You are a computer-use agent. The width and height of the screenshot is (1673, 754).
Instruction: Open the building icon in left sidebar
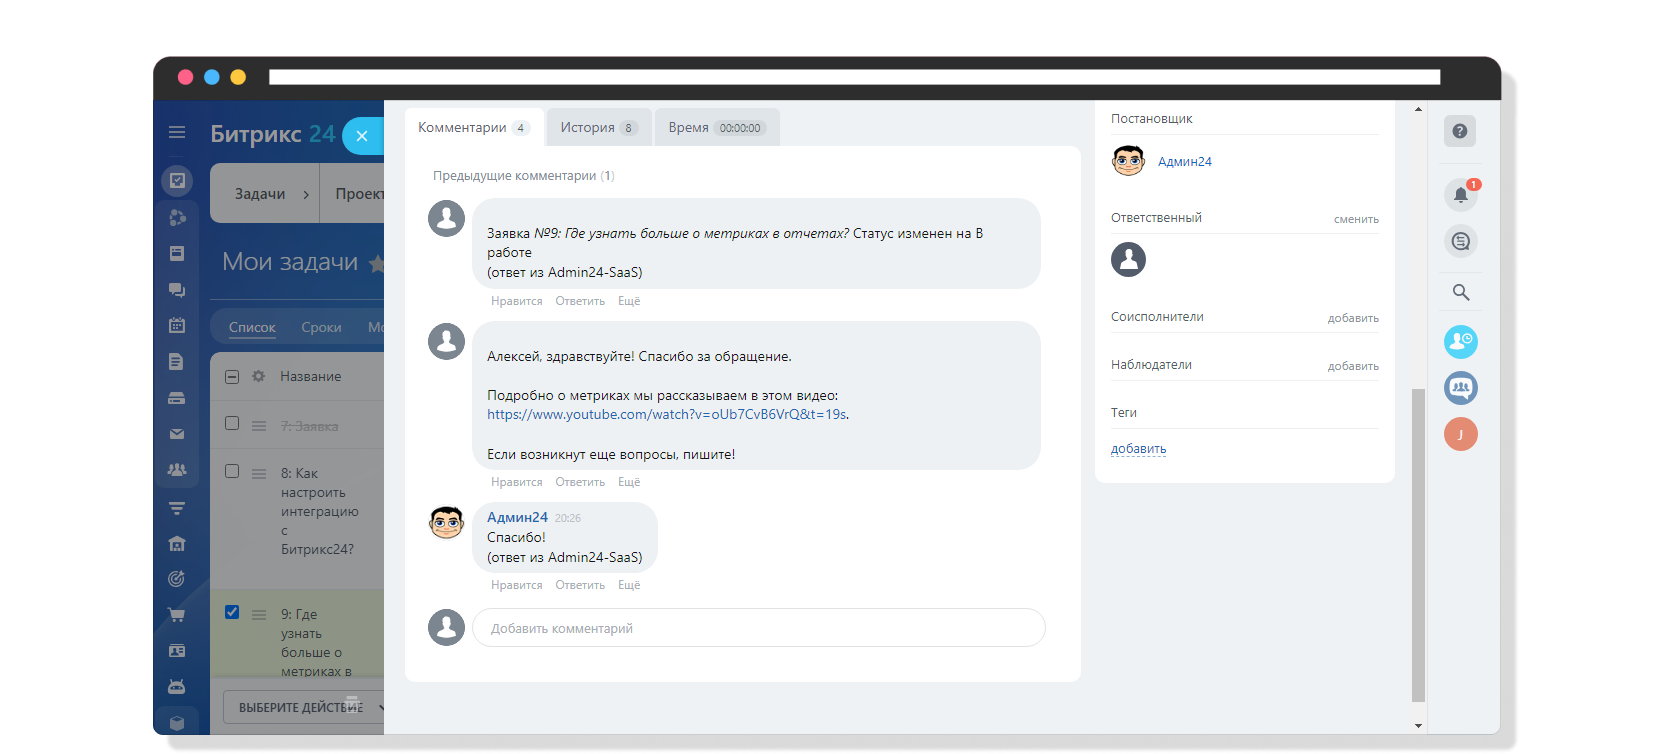177,543
